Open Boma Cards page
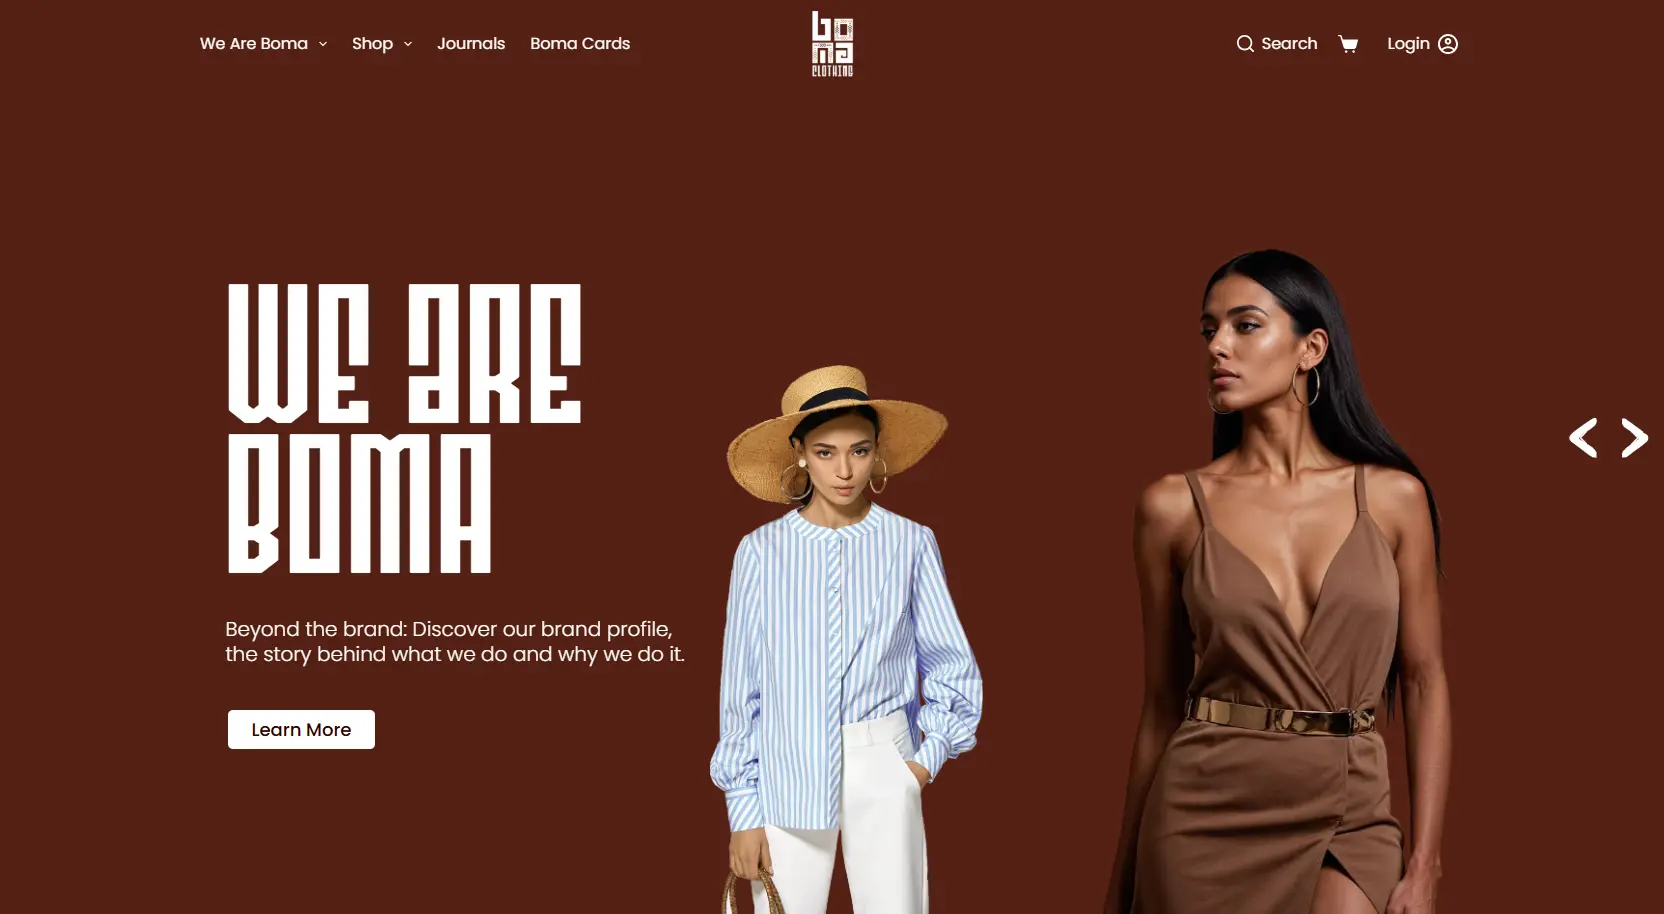 (x=580, y=44)
